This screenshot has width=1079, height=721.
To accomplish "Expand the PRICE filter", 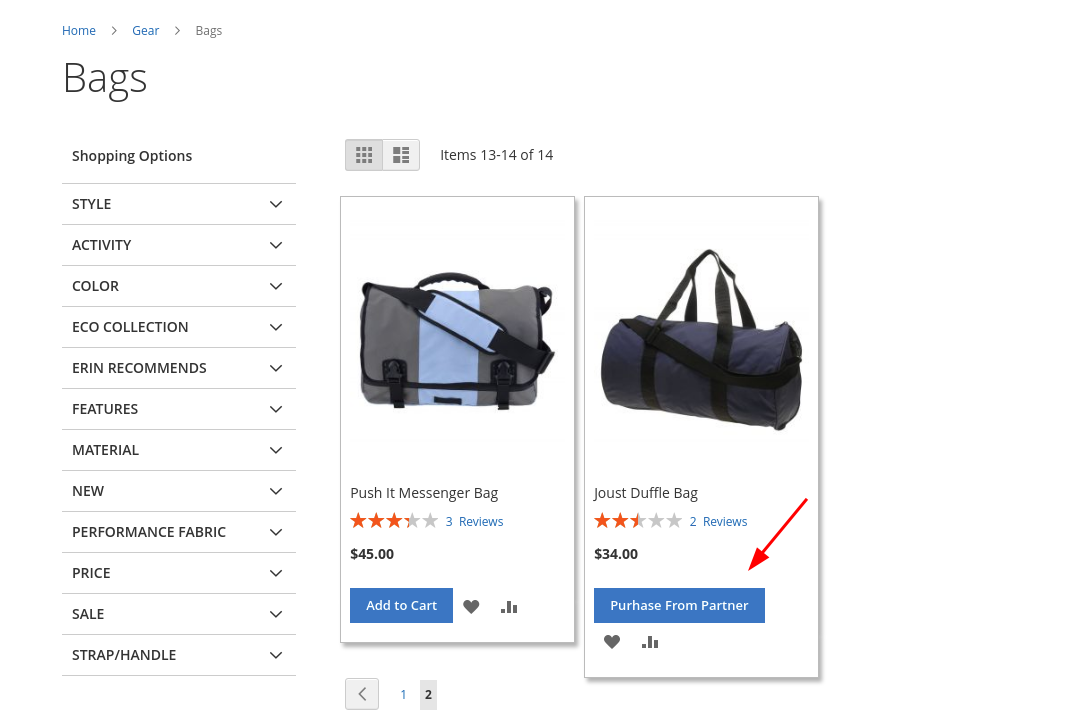I will point(179,573).
